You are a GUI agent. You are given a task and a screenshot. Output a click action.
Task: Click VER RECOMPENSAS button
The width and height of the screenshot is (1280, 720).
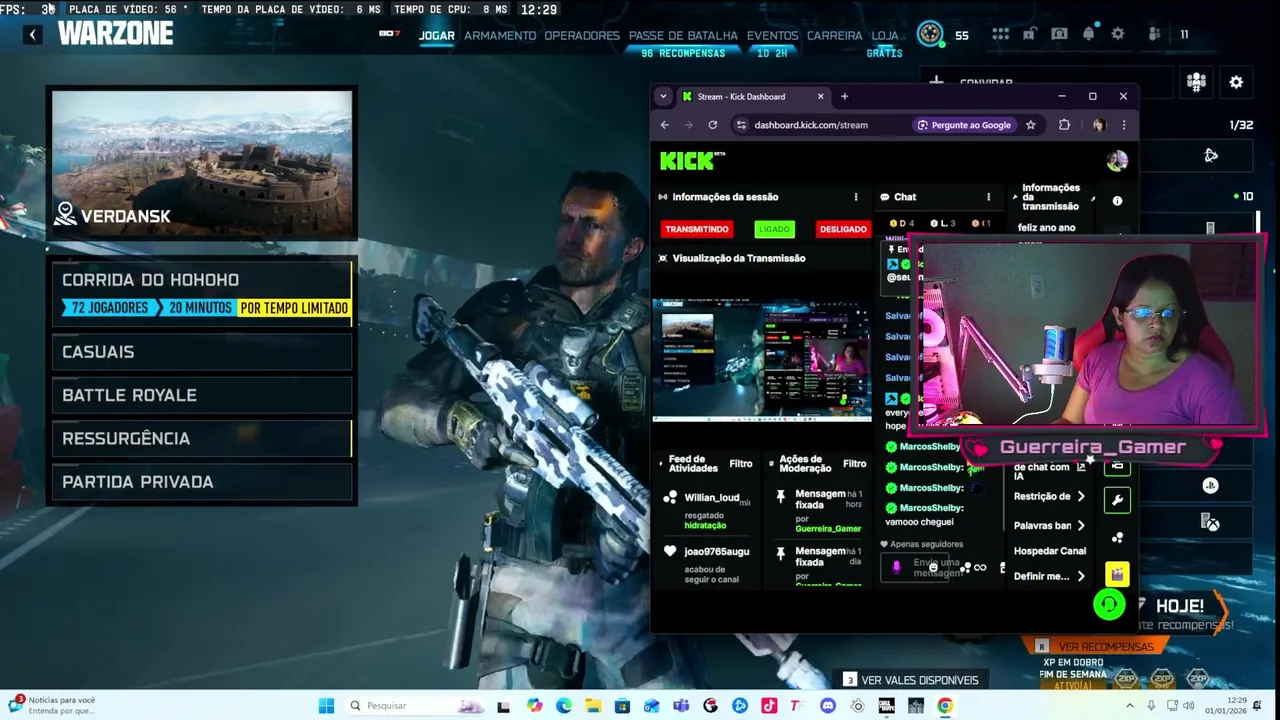[1096, 647]
